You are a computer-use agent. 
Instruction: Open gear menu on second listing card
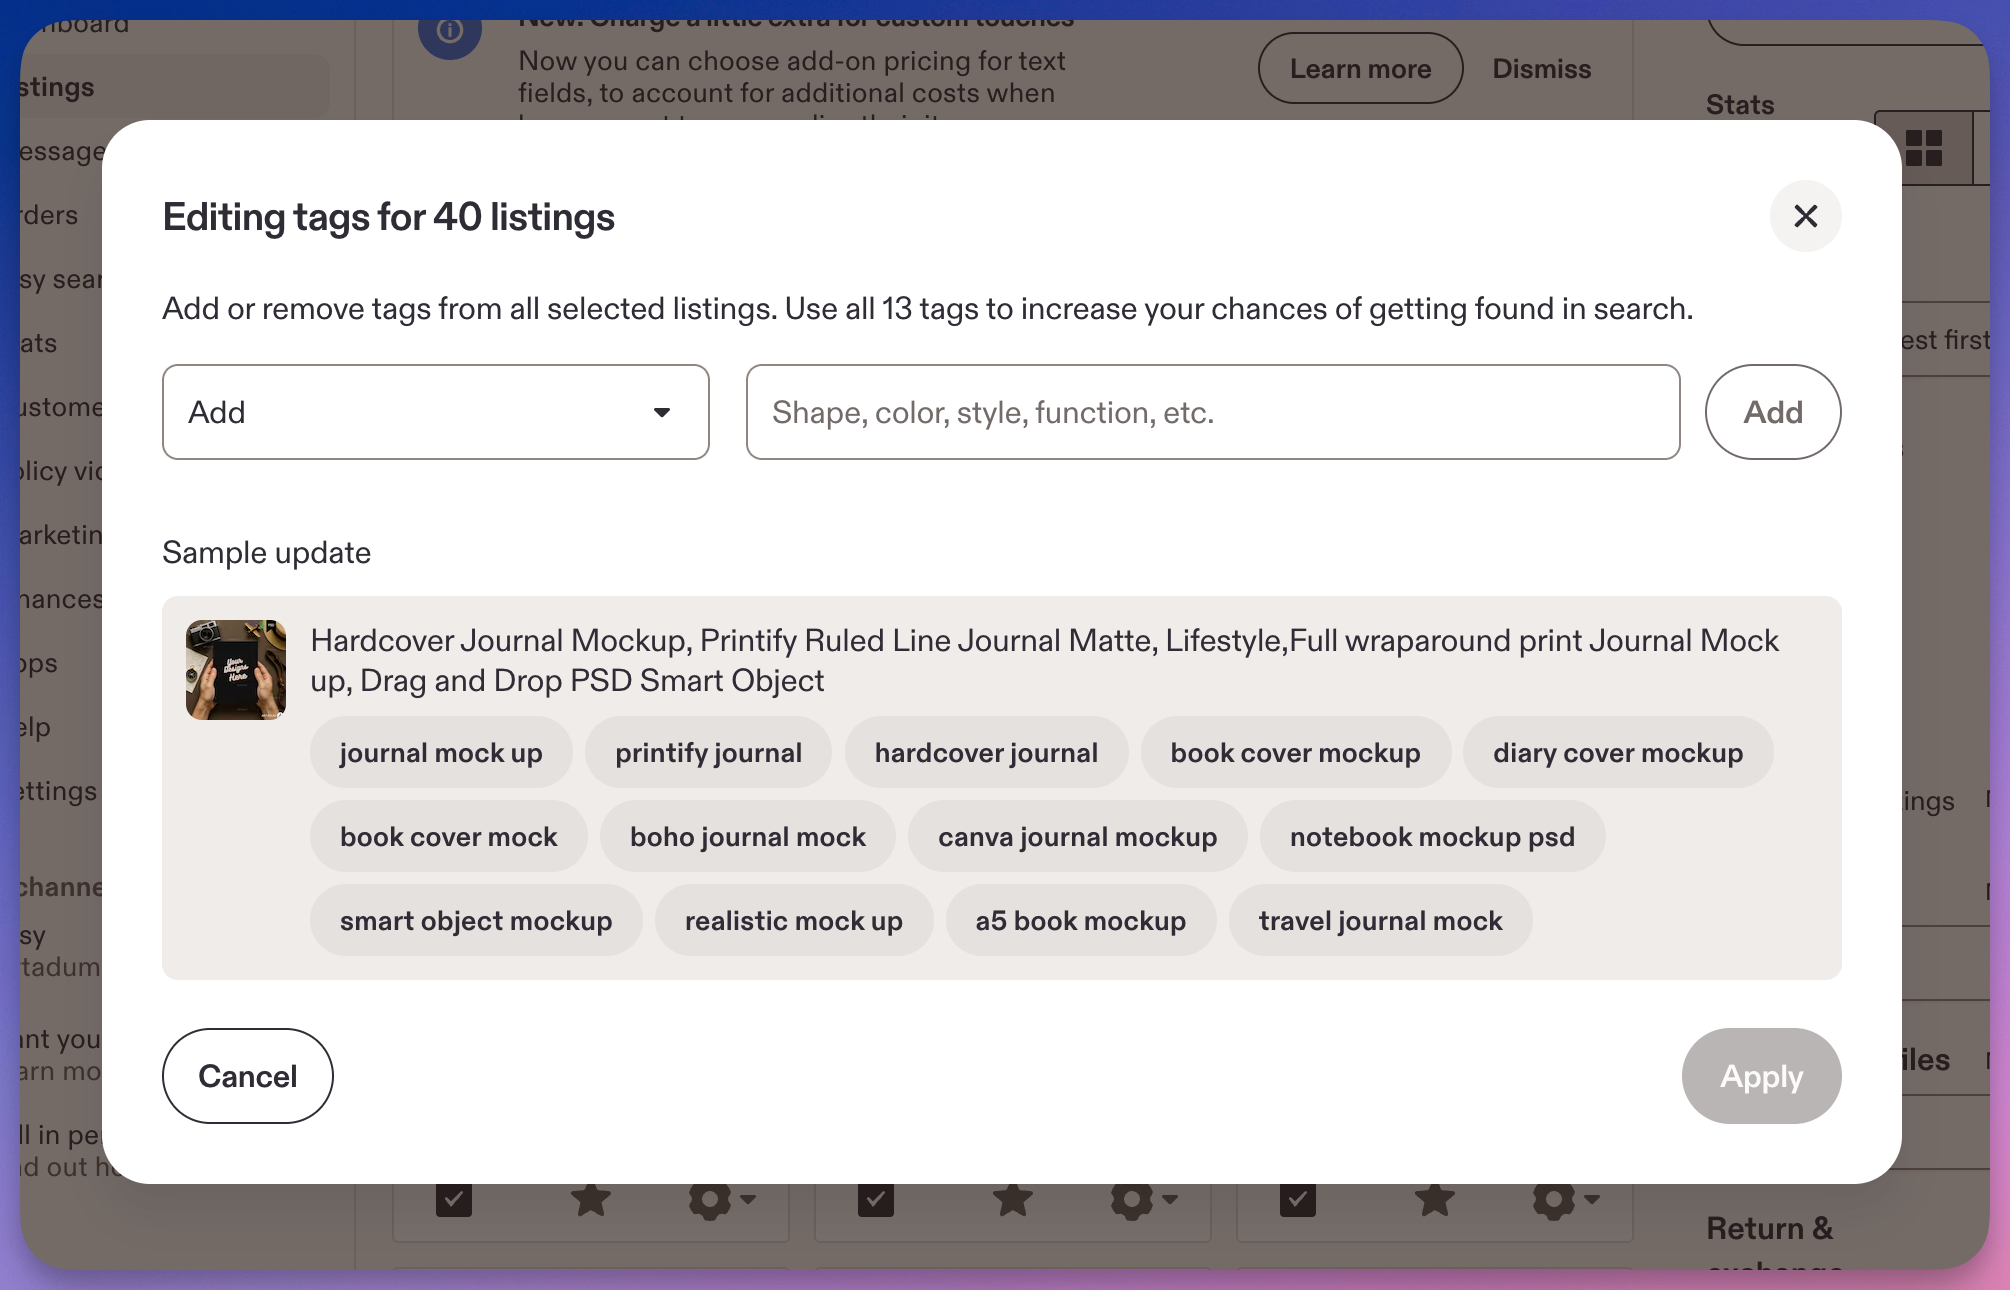tap(1143, 1200)
